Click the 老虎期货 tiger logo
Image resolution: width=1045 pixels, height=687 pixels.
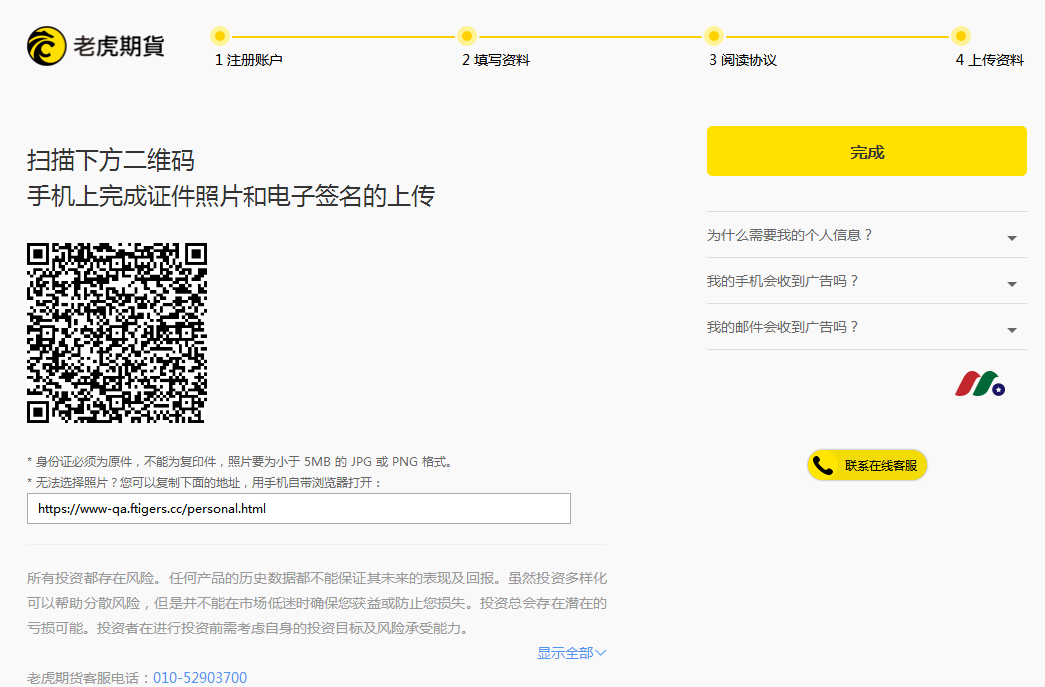coord(47,46)
